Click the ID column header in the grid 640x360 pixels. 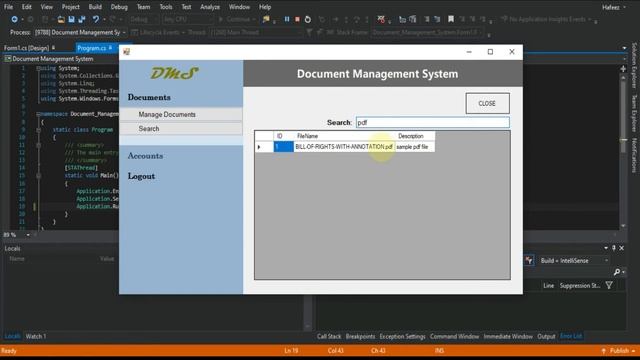click(x=283, y=136)
